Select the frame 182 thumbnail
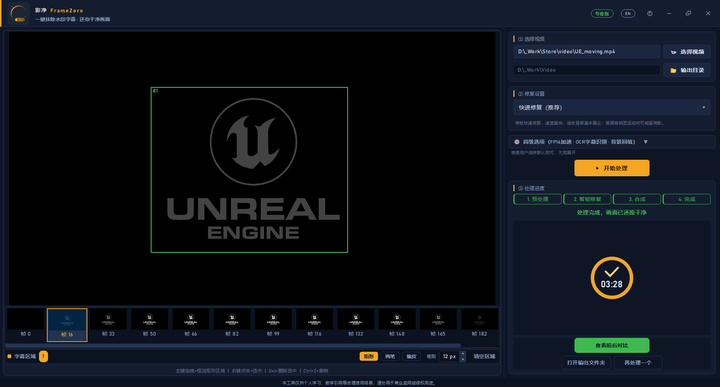The height and width of the screenshot is (387, 720). click(479, 324)
